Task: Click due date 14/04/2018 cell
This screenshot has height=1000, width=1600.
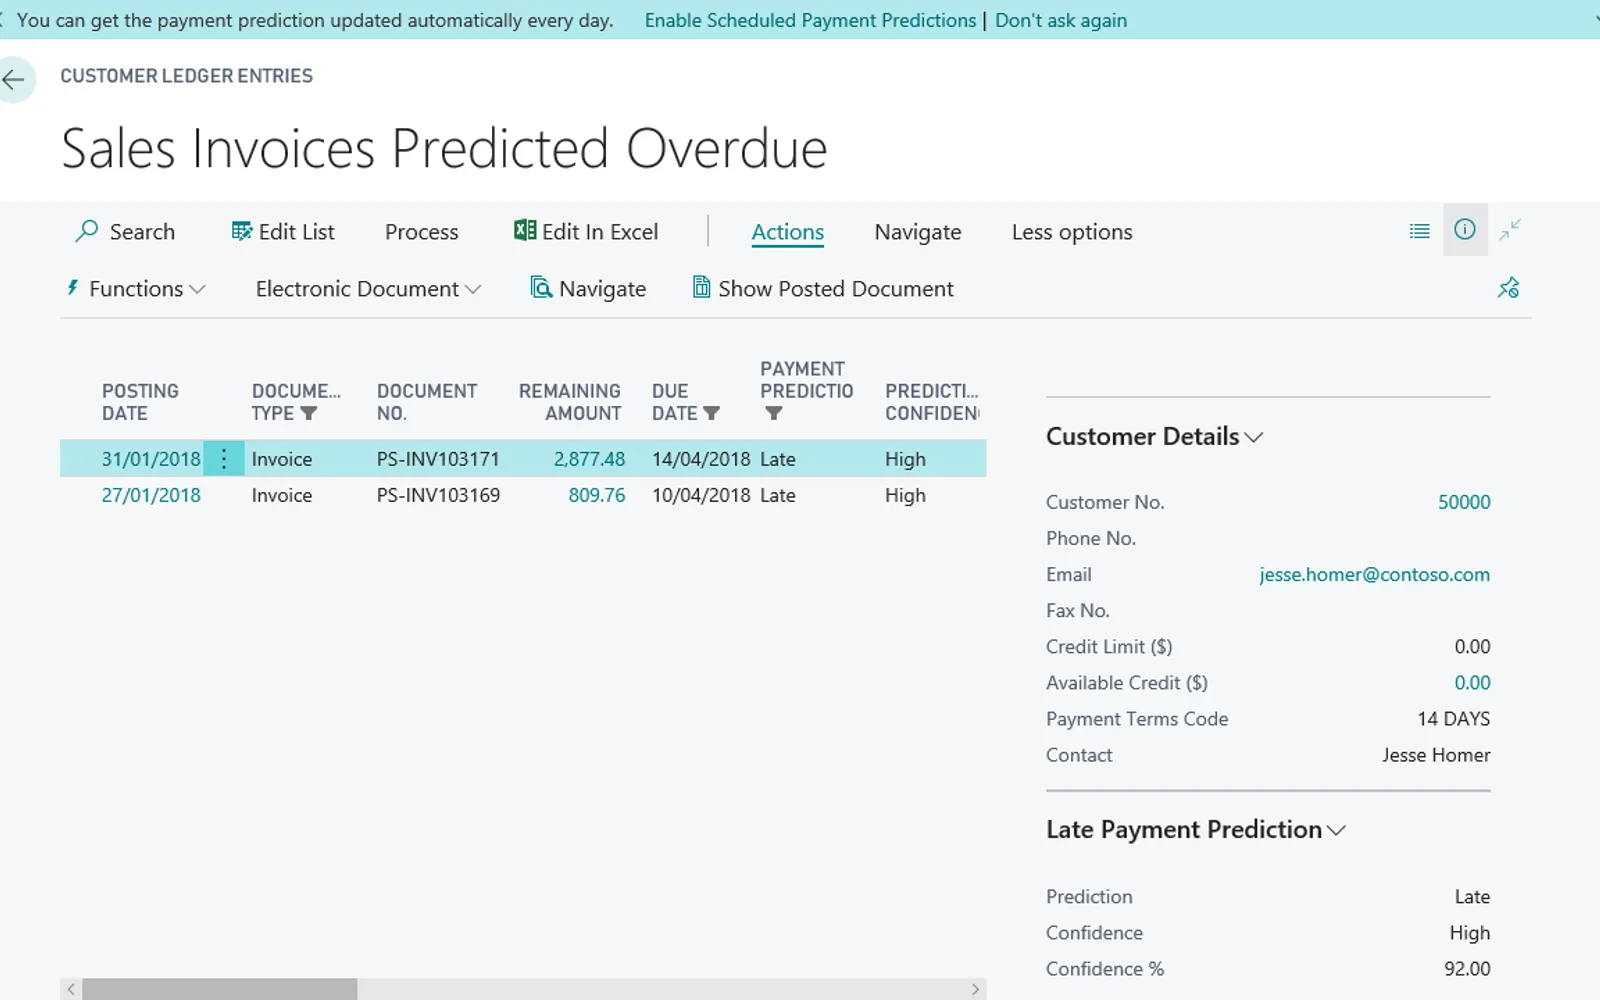Action: [701, 459]
